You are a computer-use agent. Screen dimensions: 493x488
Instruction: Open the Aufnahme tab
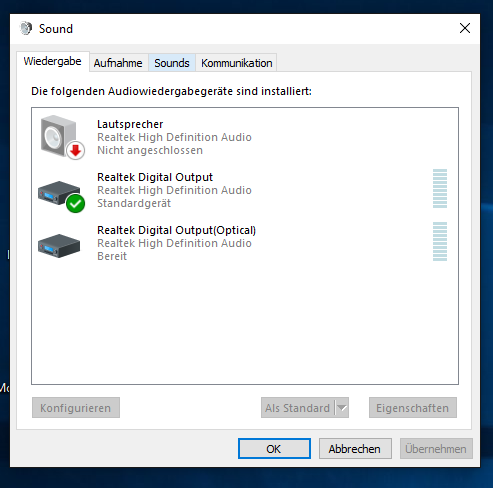pos(118,63)
